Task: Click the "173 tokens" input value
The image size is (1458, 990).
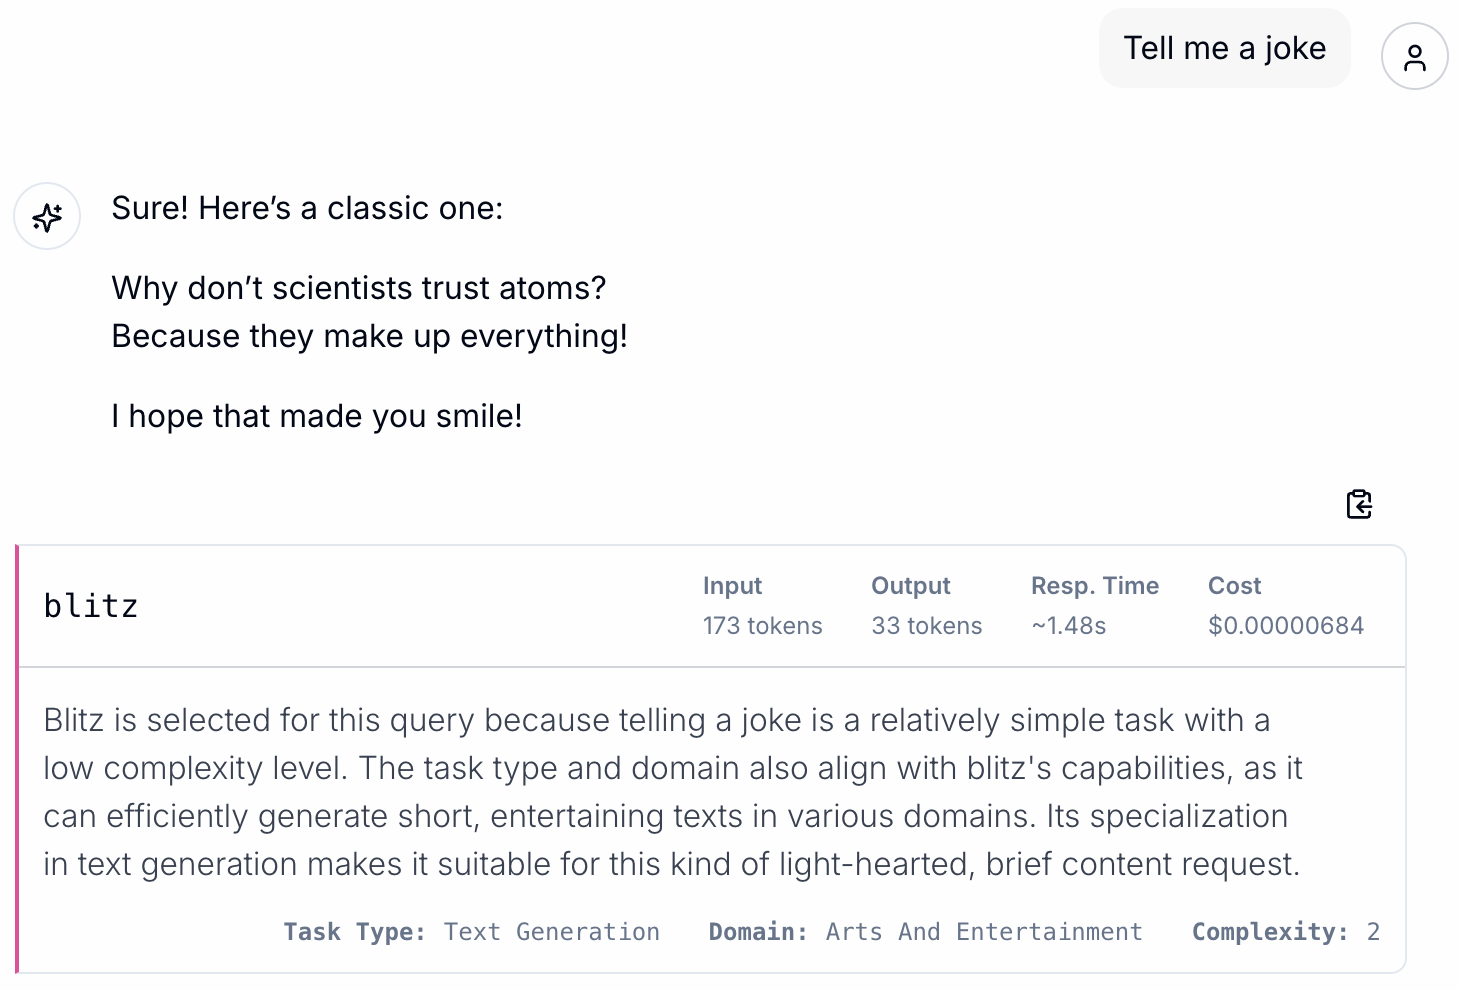Action: coord(762,626)
